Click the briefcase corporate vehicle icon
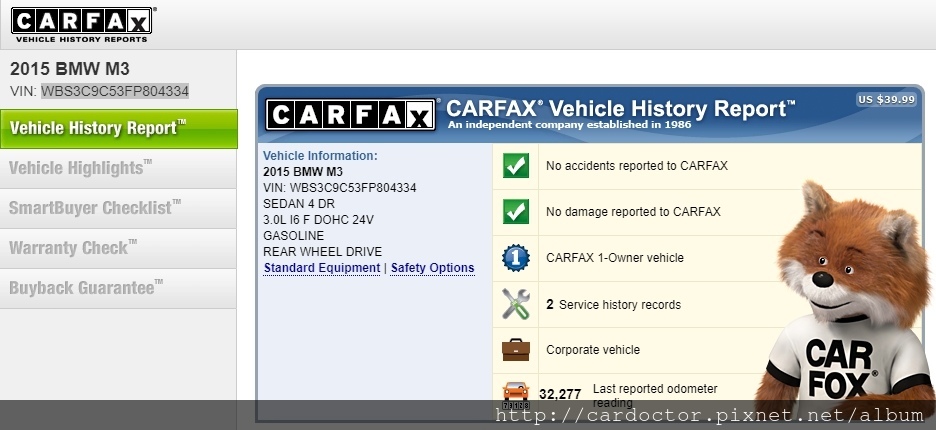Viewport: 936px width, 430px height. pyautogui.click(x=516, y=350)
